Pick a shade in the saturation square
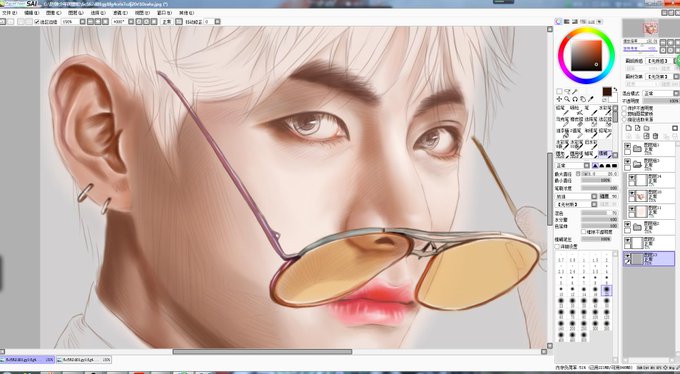680x374 pixels. [586, 56]
